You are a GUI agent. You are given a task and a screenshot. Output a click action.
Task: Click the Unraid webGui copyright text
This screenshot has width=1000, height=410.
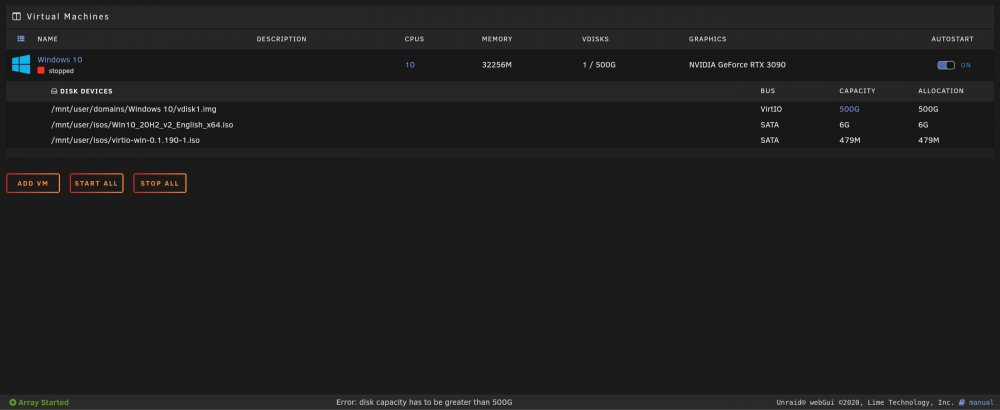[865, 402]
